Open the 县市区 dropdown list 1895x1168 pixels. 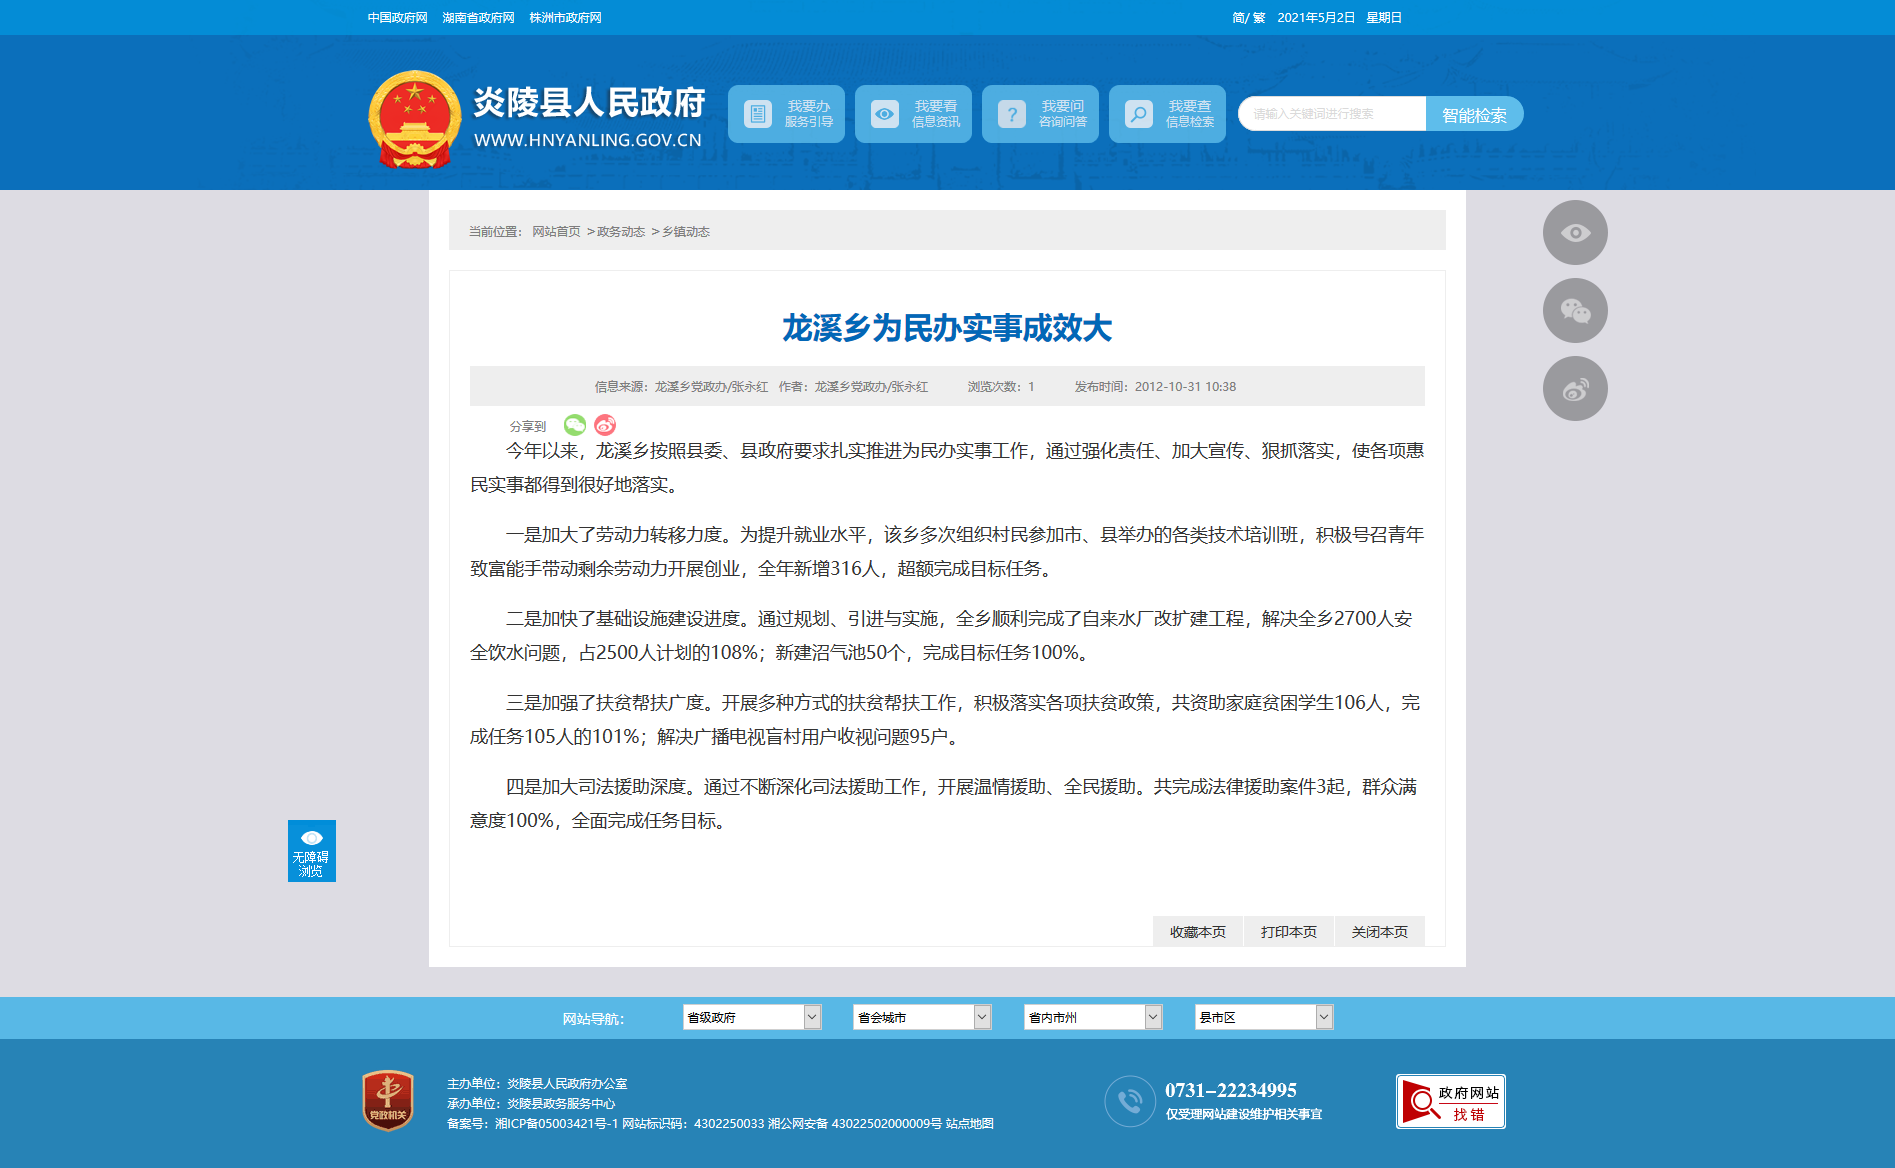coord(1264,1017)
